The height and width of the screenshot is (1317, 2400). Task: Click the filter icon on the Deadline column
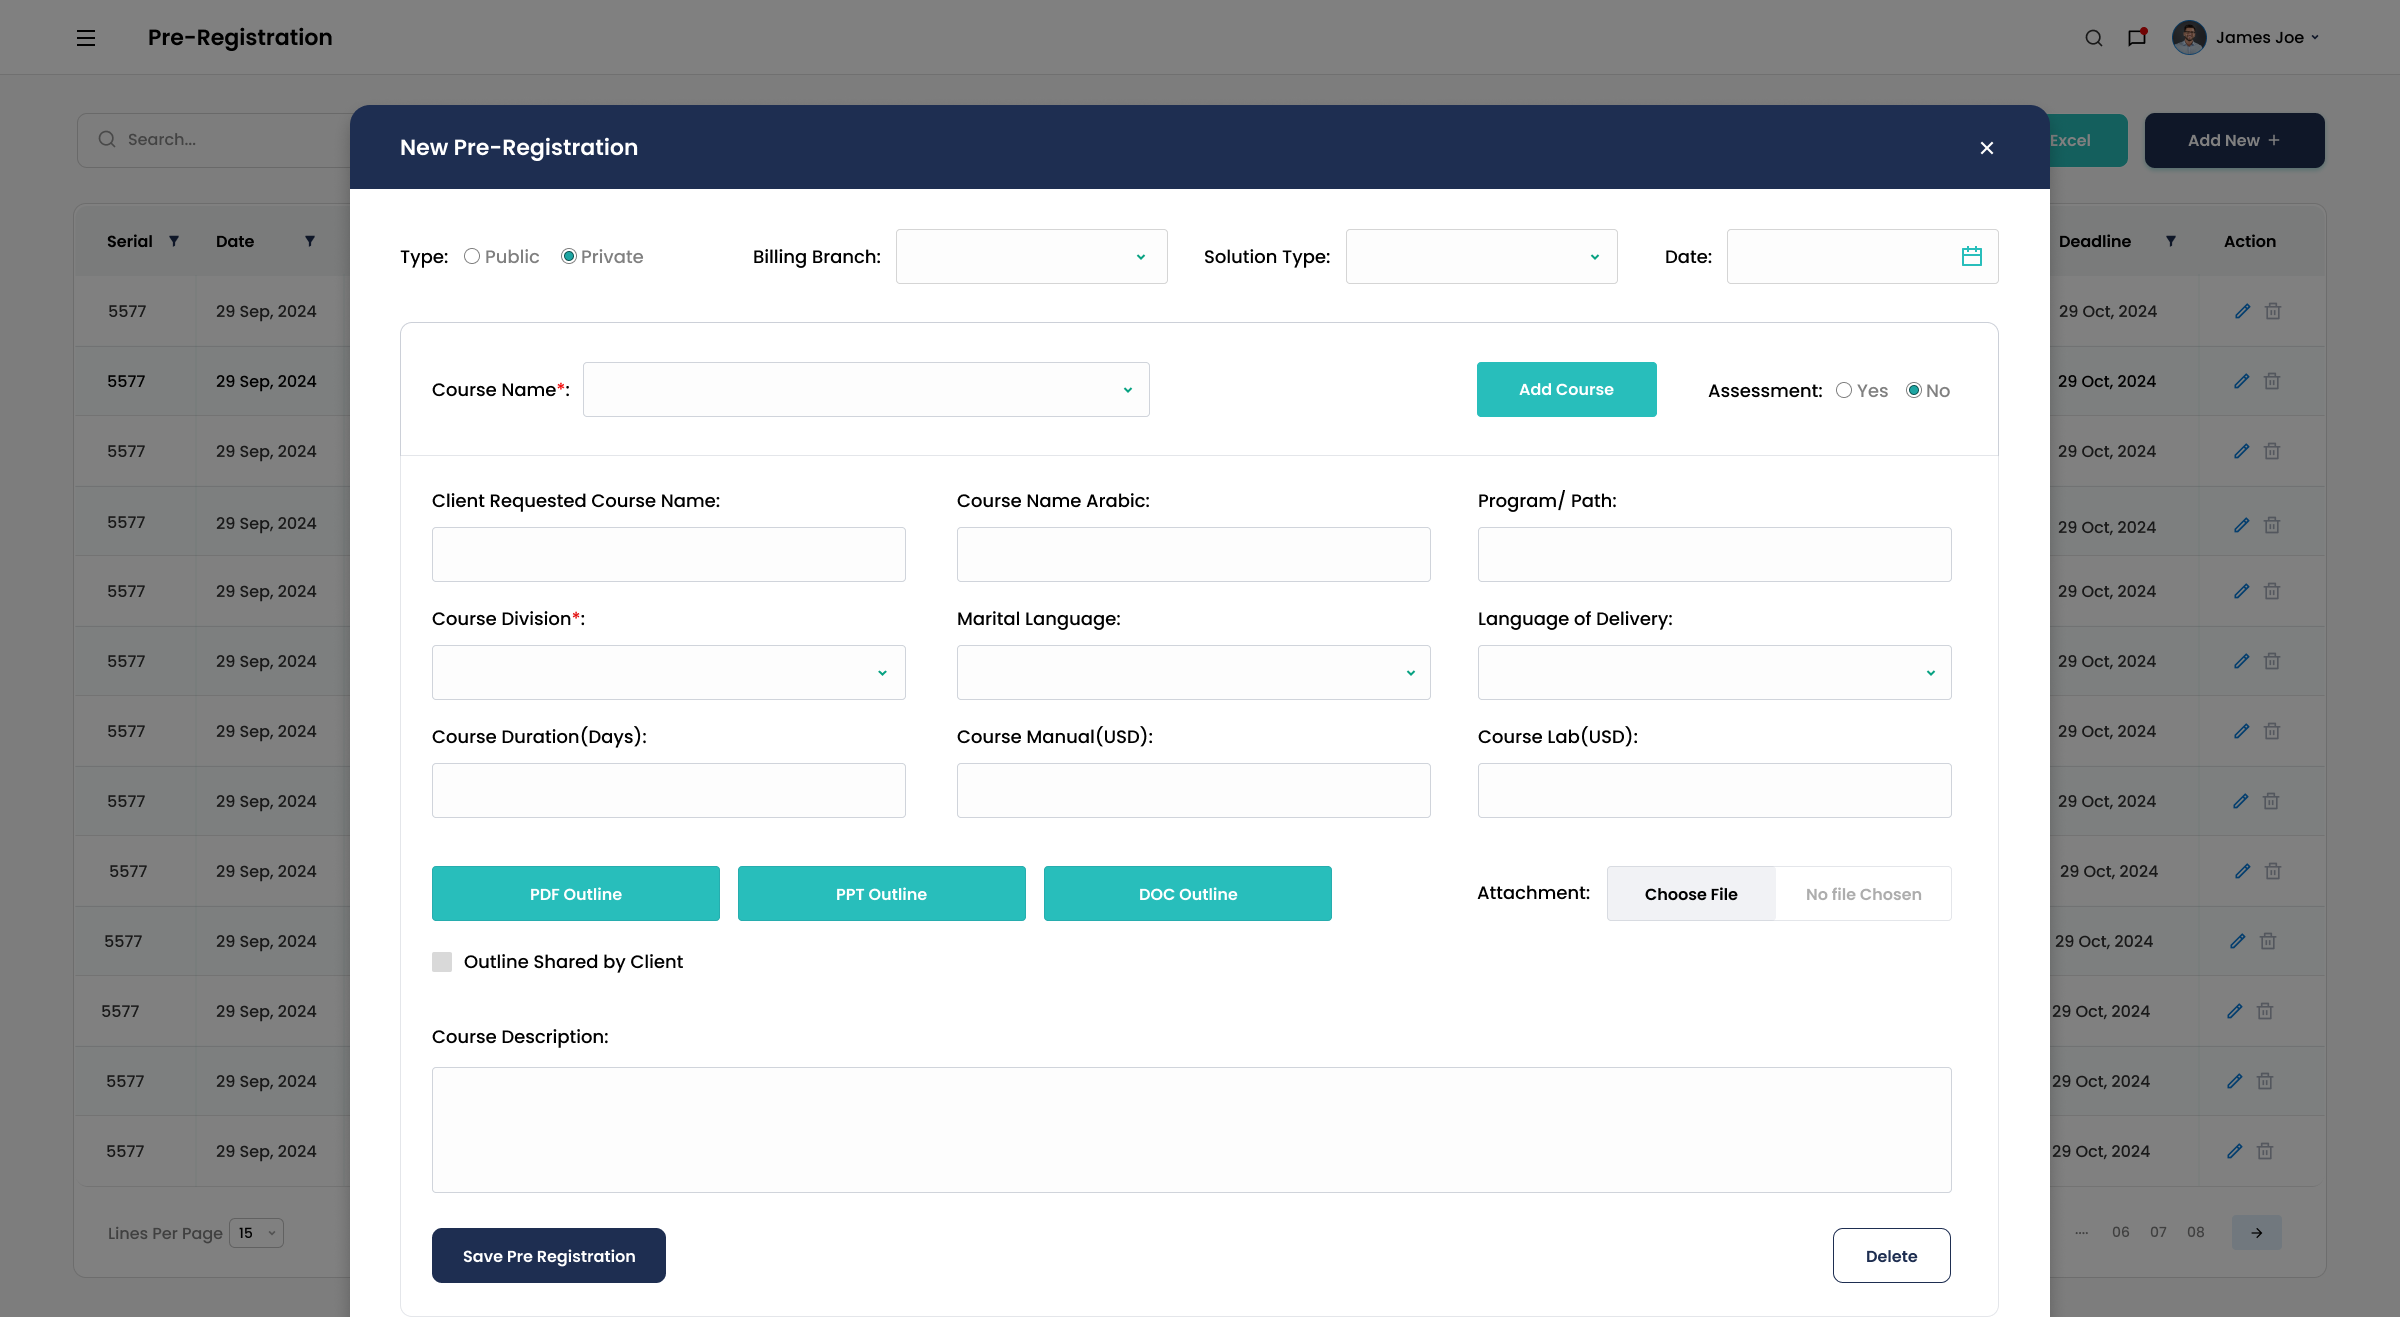pyautogui.click(x=2171, y=241)
